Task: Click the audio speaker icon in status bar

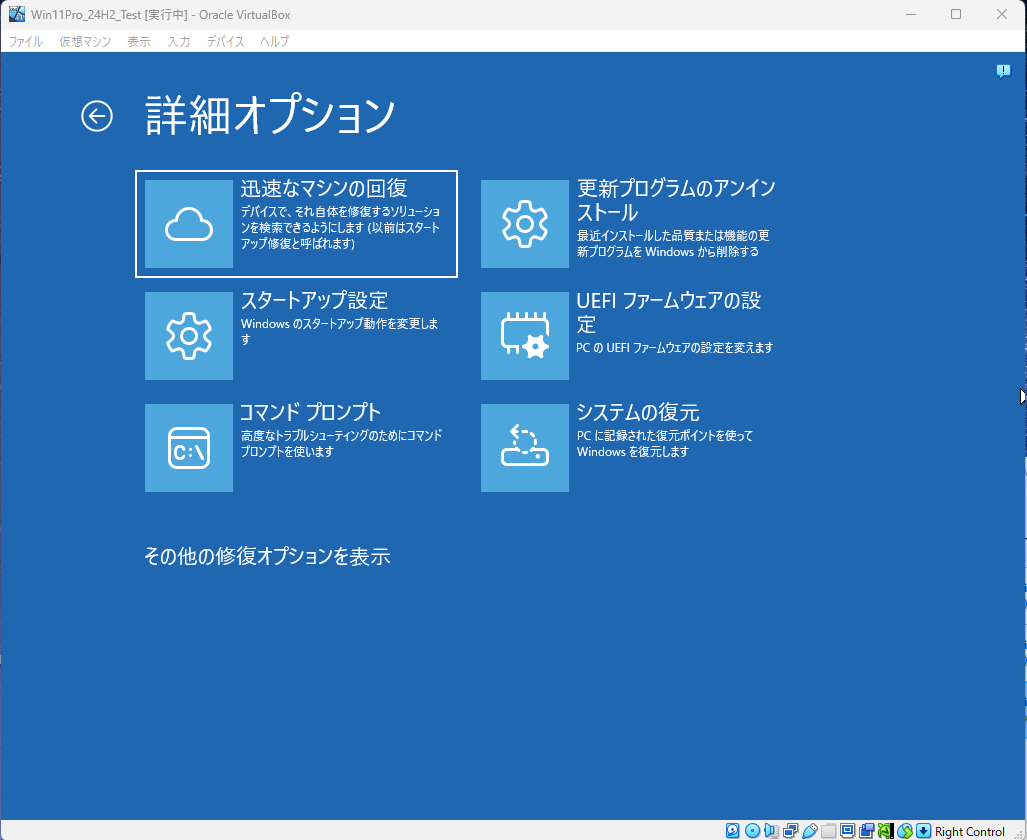Action: (x=771, y=831)
